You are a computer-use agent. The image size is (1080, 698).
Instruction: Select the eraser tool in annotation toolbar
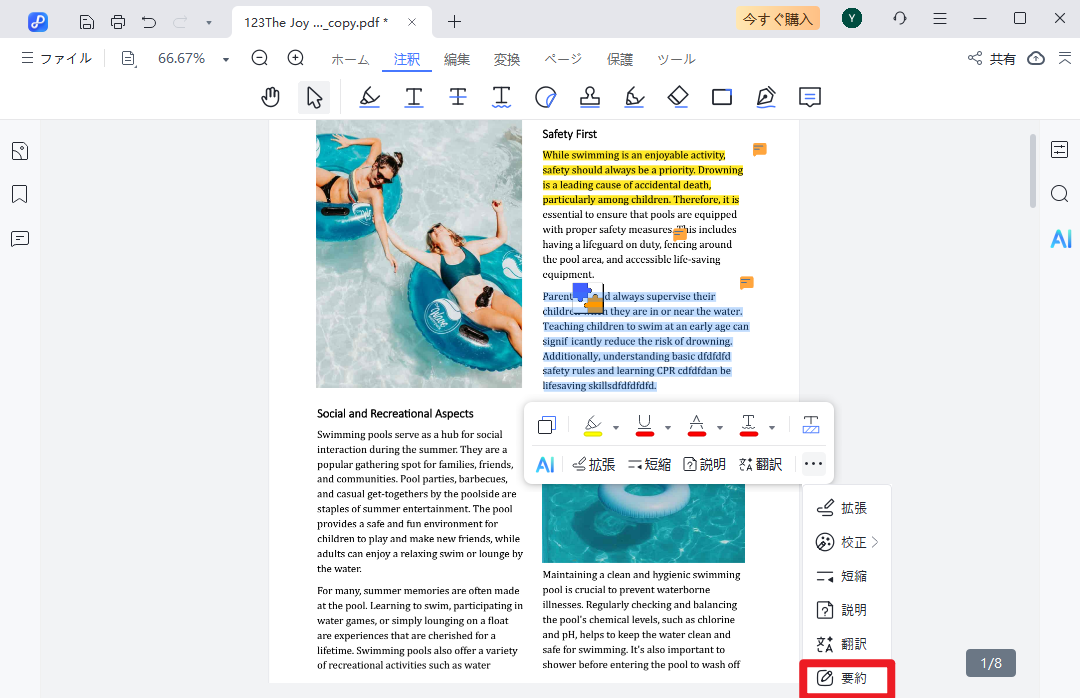pos(678,97)
